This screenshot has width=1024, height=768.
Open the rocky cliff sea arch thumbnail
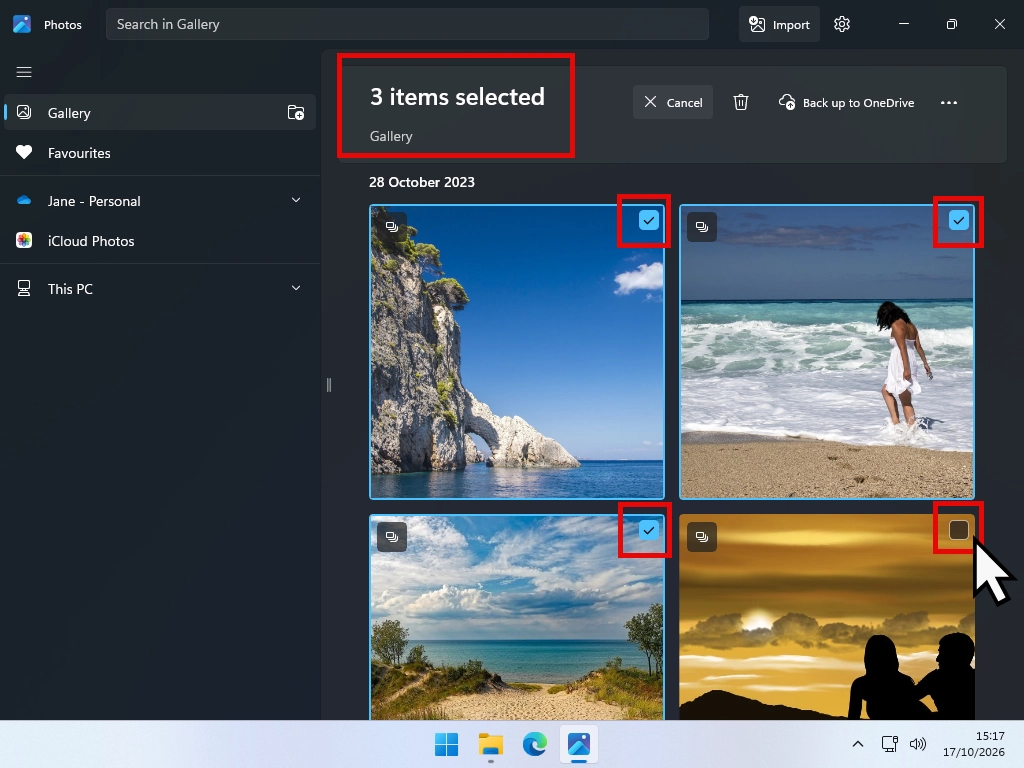(517, 352)
